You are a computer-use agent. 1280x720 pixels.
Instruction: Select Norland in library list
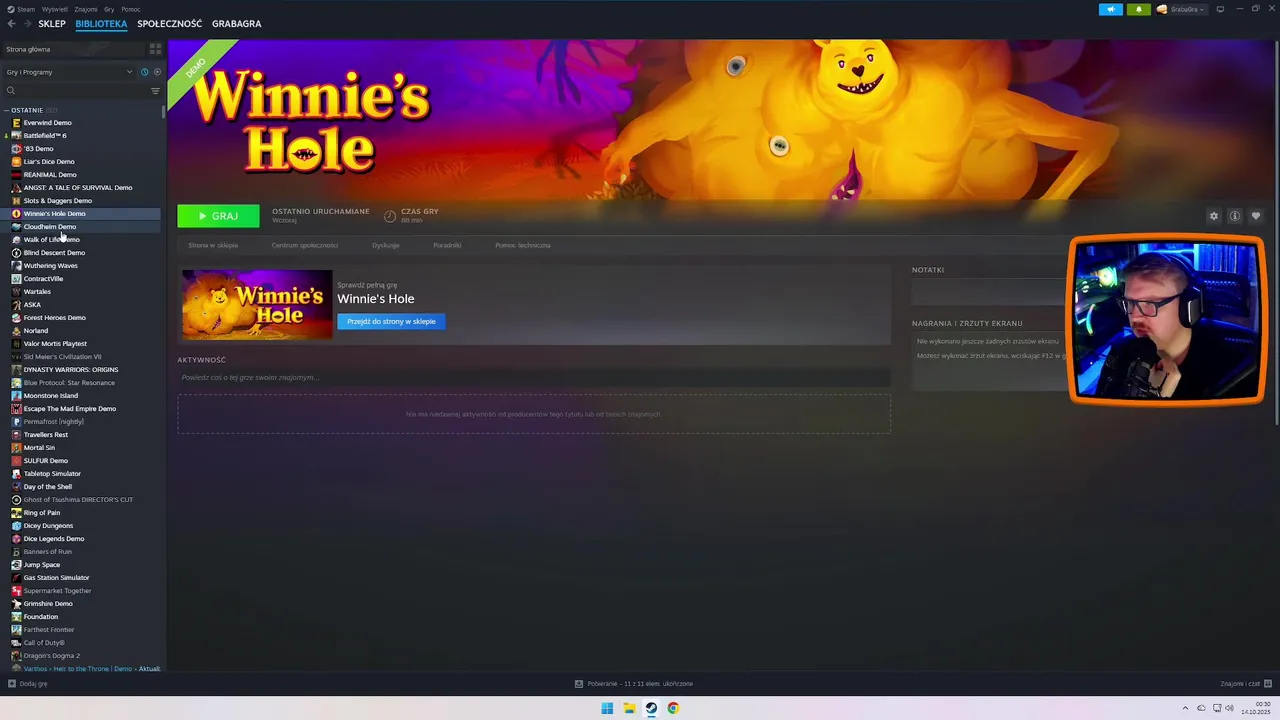[35, 331]
